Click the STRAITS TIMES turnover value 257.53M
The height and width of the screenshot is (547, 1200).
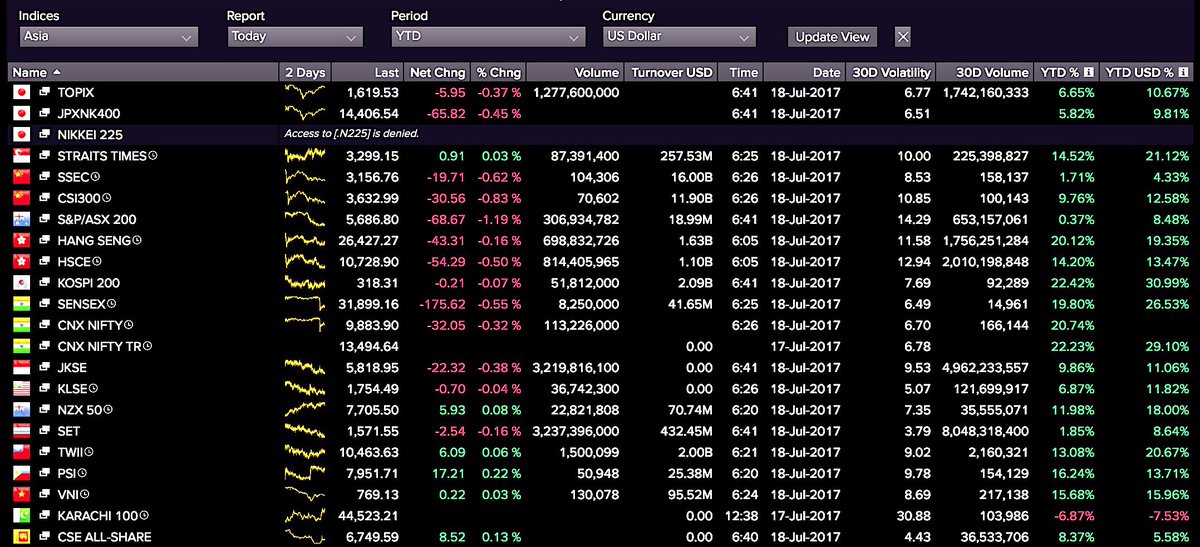pyautogui.click(x=687, y=156)
